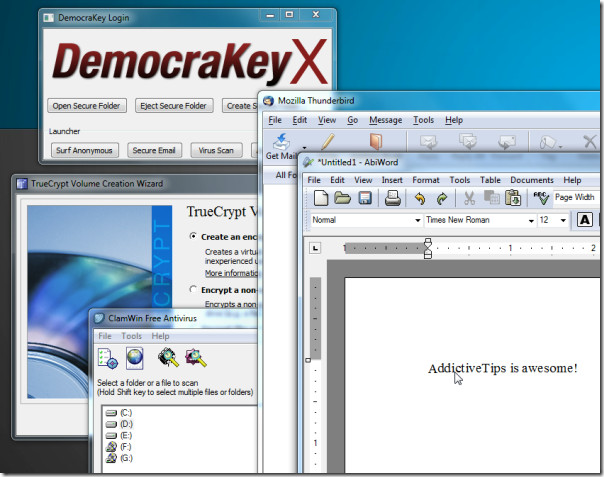Open the Normal style dropdown in AbiWord
The width and height of the screenshot is (604, 477).
point(418,220)
